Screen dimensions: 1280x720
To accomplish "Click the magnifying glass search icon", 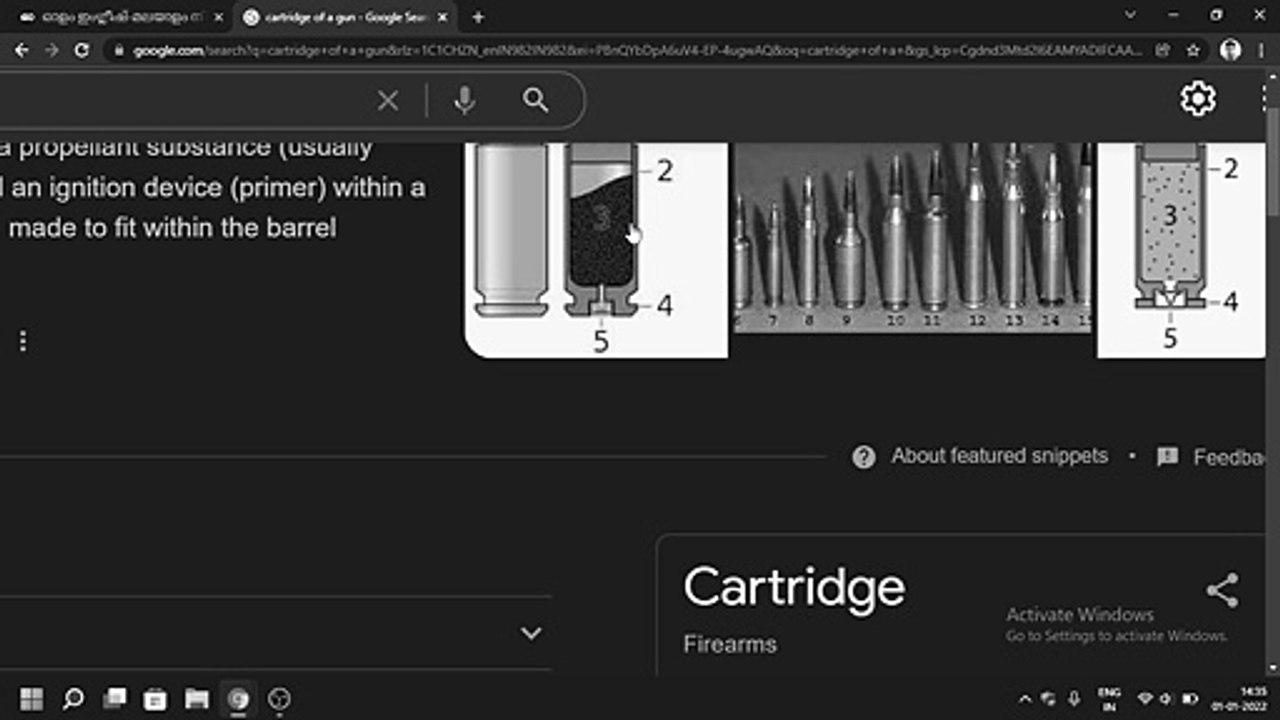I will pyautogui.click(x=536, y=100).
